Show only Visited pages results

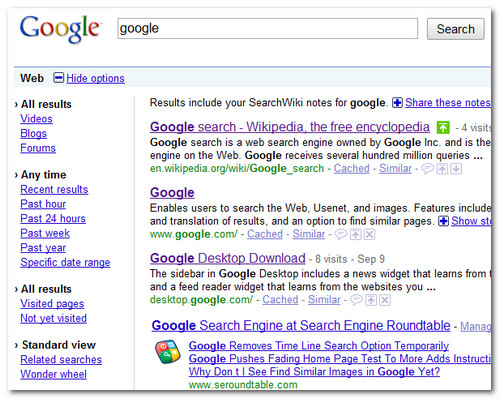pos(52,304)
